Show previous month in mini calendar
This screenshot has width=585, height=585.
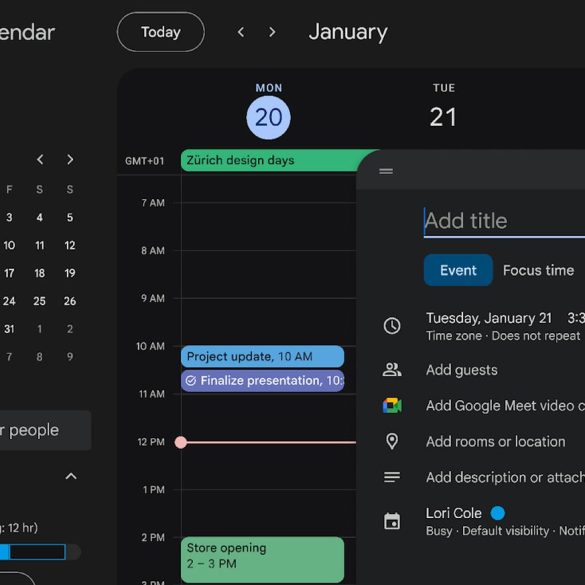pos(40,160)
